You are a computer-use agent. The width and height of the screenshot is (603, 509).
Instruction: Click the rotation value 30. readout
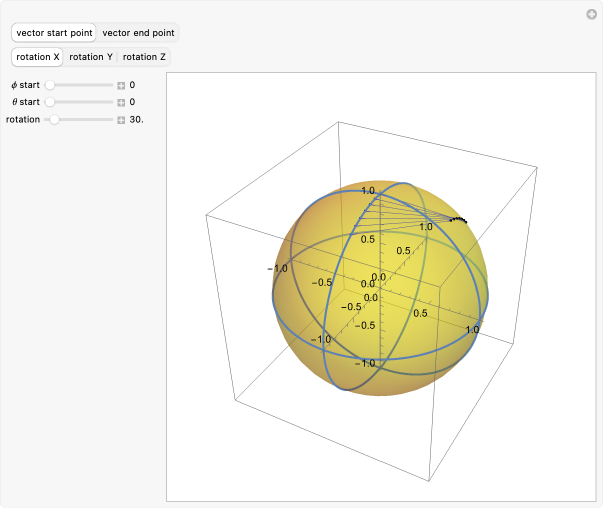[136, 120]
